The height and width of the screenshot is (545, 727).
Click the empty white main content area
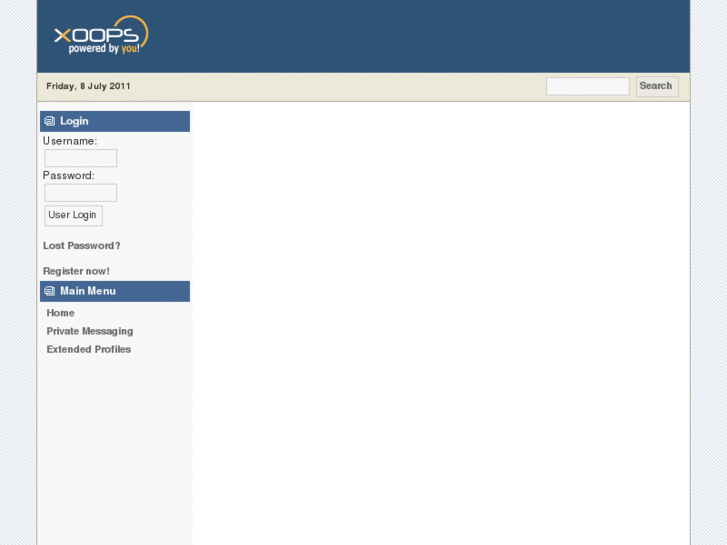440,323
